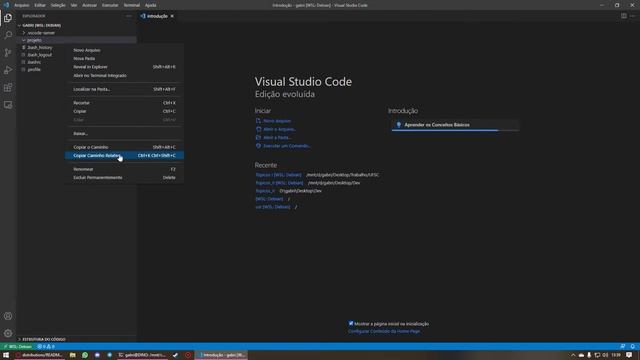Choose Renomear in context menu
The width and height of the screenshot is (640, 360).
coord(124,169)
